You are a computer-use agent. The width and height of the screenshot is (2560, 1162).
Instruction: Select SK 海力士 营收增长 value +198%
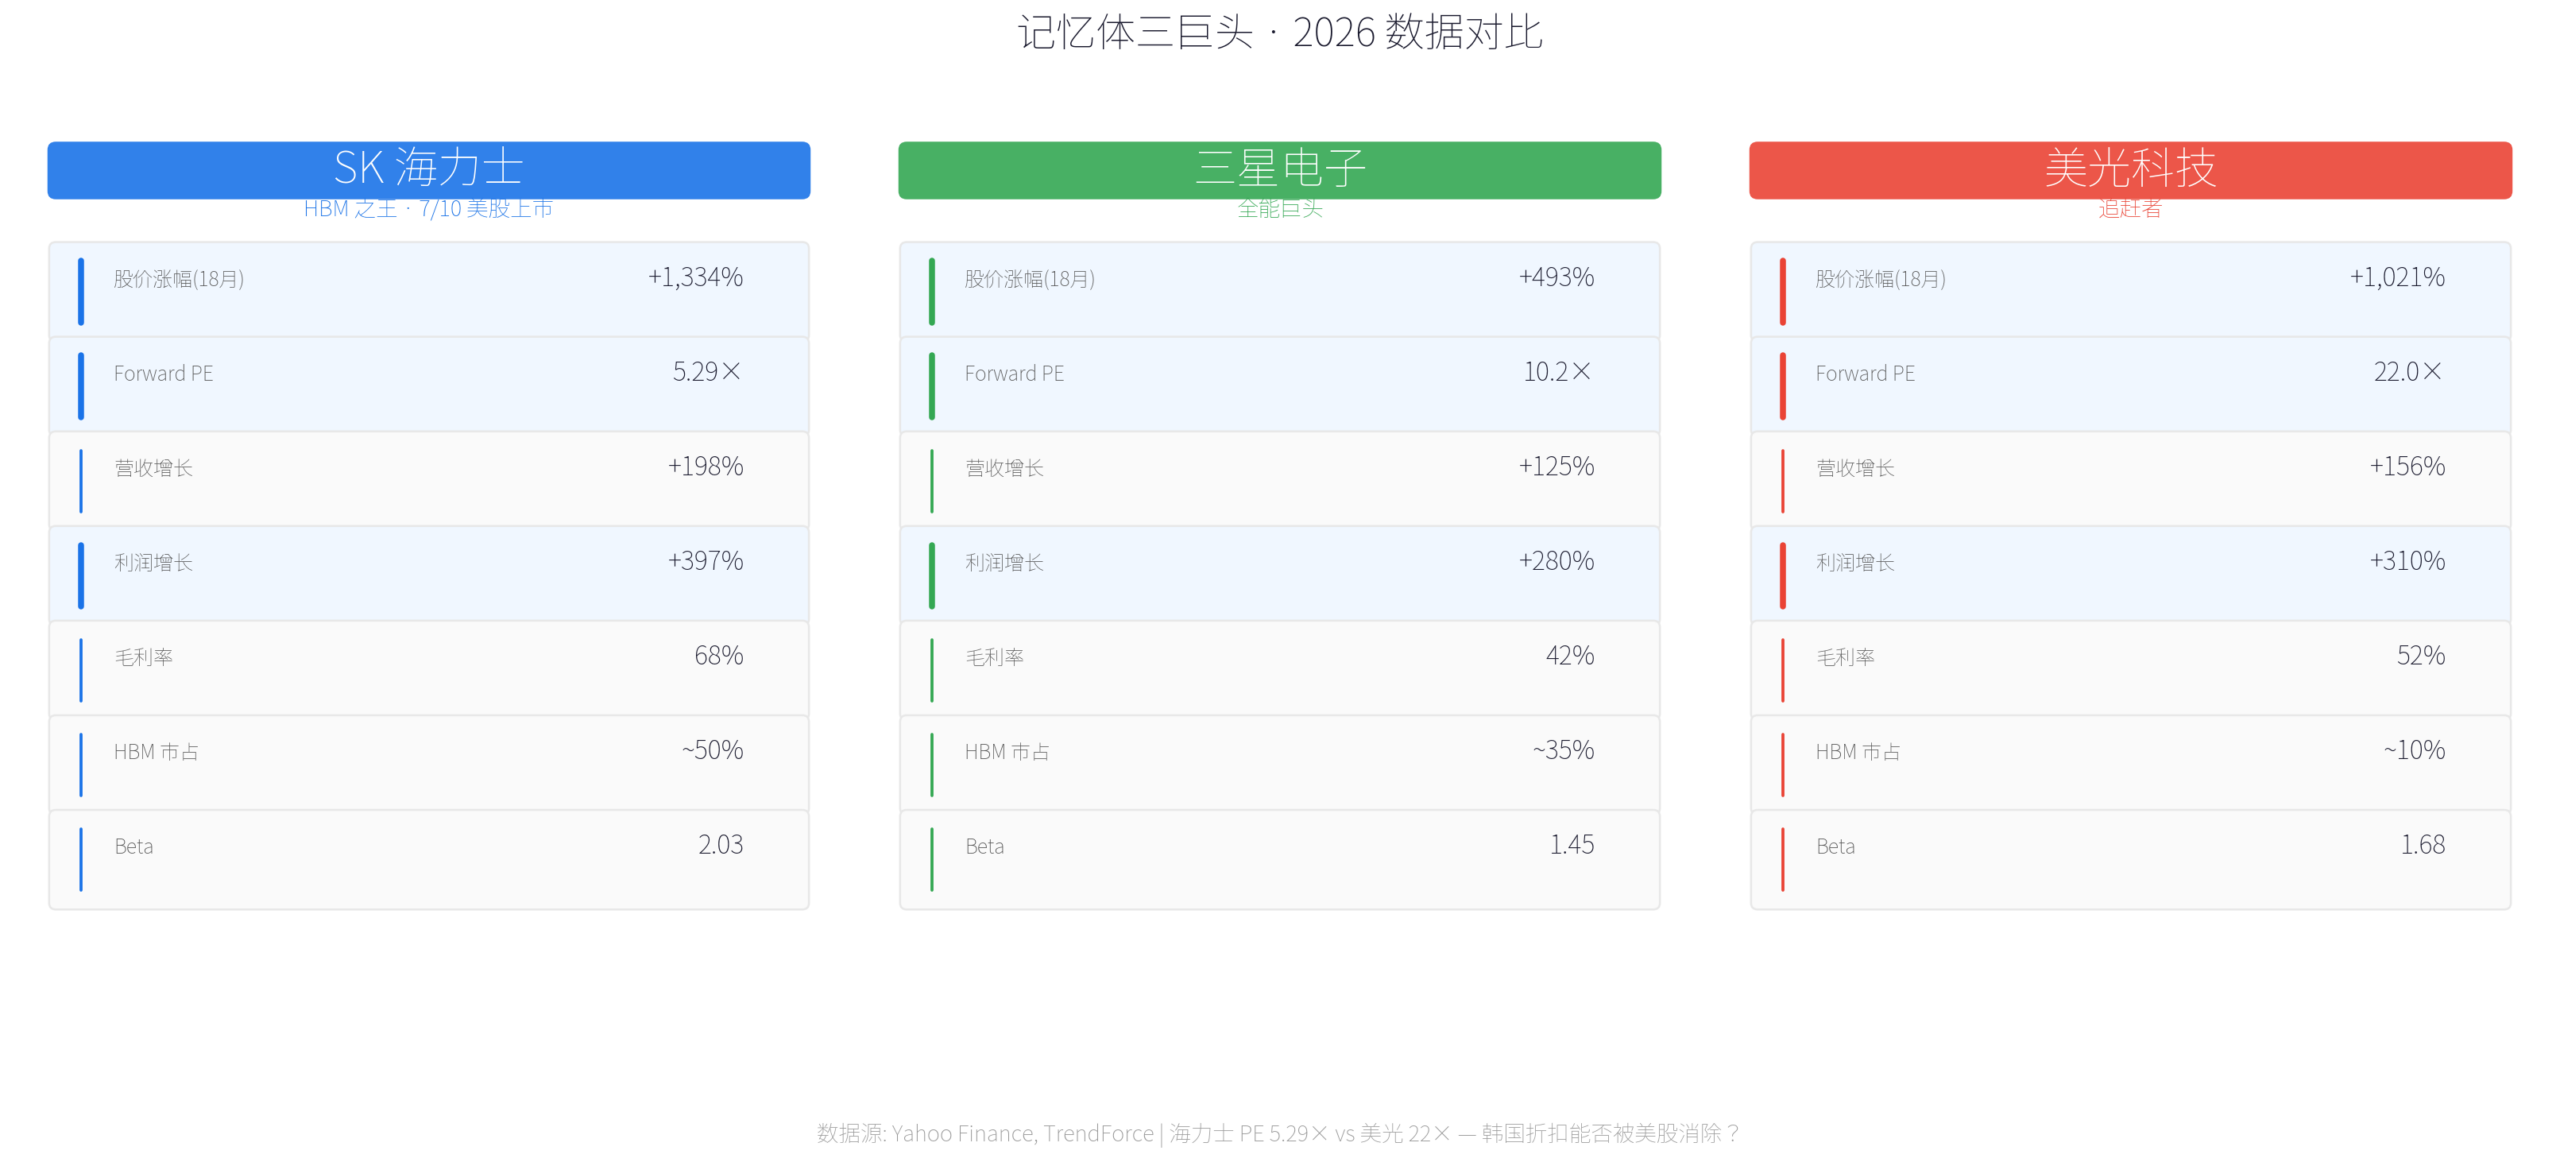pos(705,466)
